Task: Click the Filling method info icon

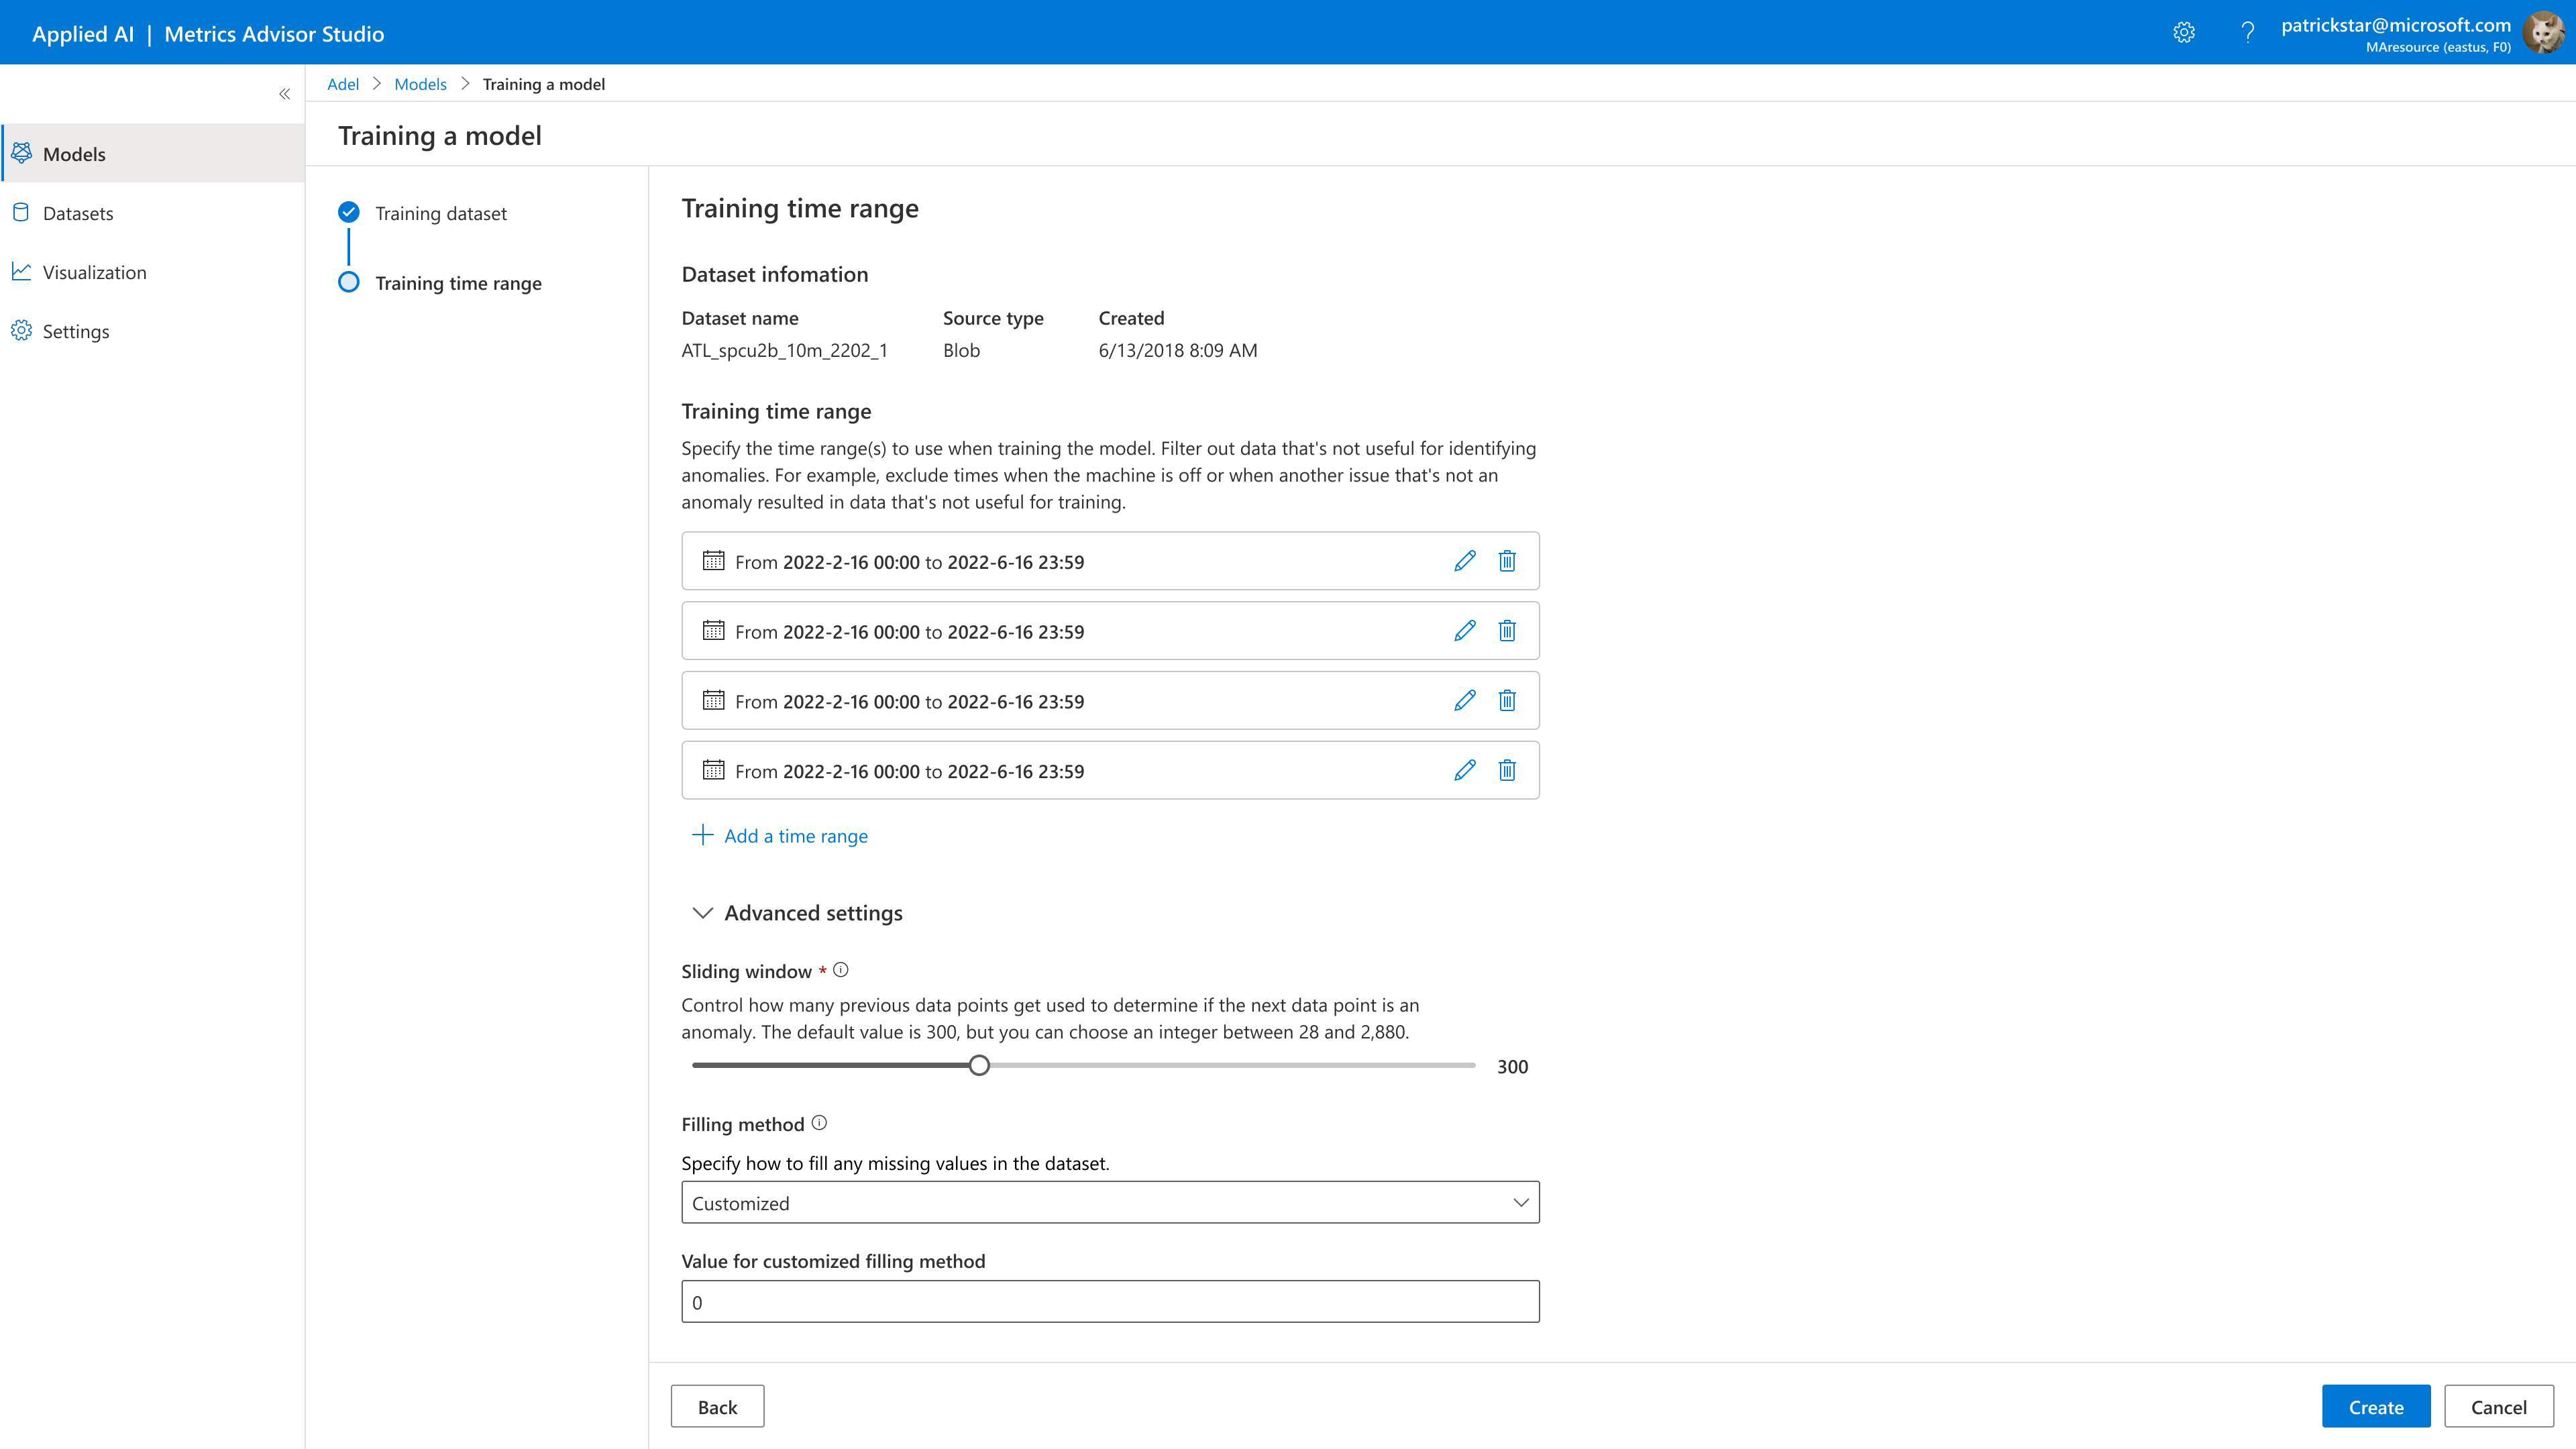Action: pyautogui.click(x=819, y=1123)
